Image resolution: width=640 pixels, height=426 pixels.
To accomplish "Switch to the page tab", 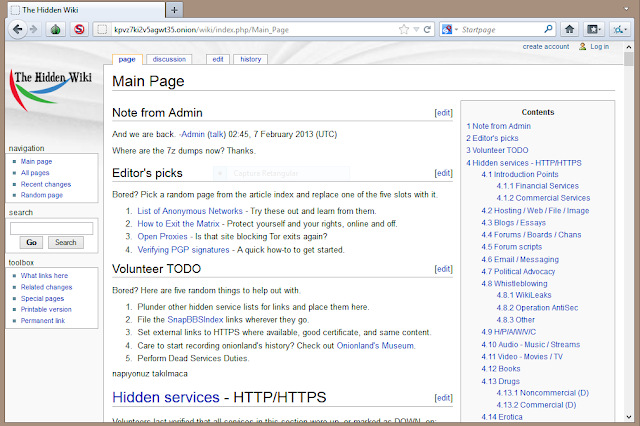I will (x=127, y=60).
